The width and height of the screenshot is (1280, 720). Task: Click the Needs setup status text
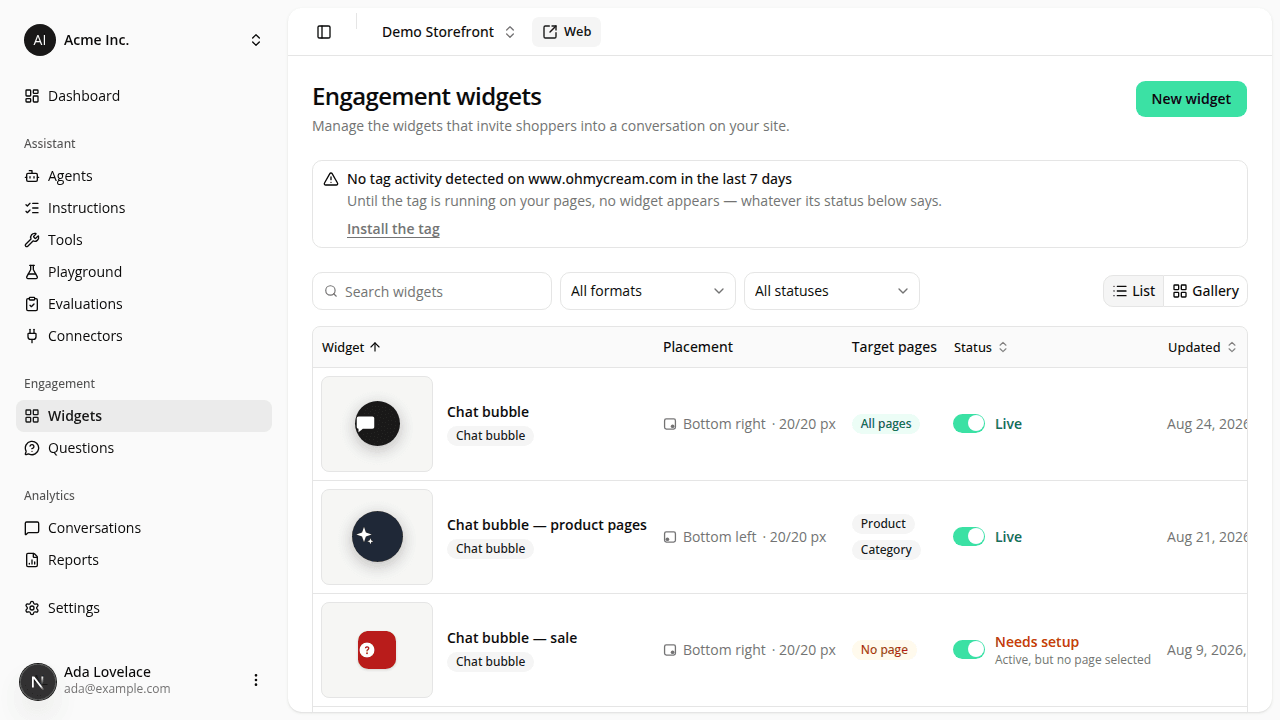coord(1037,642)
